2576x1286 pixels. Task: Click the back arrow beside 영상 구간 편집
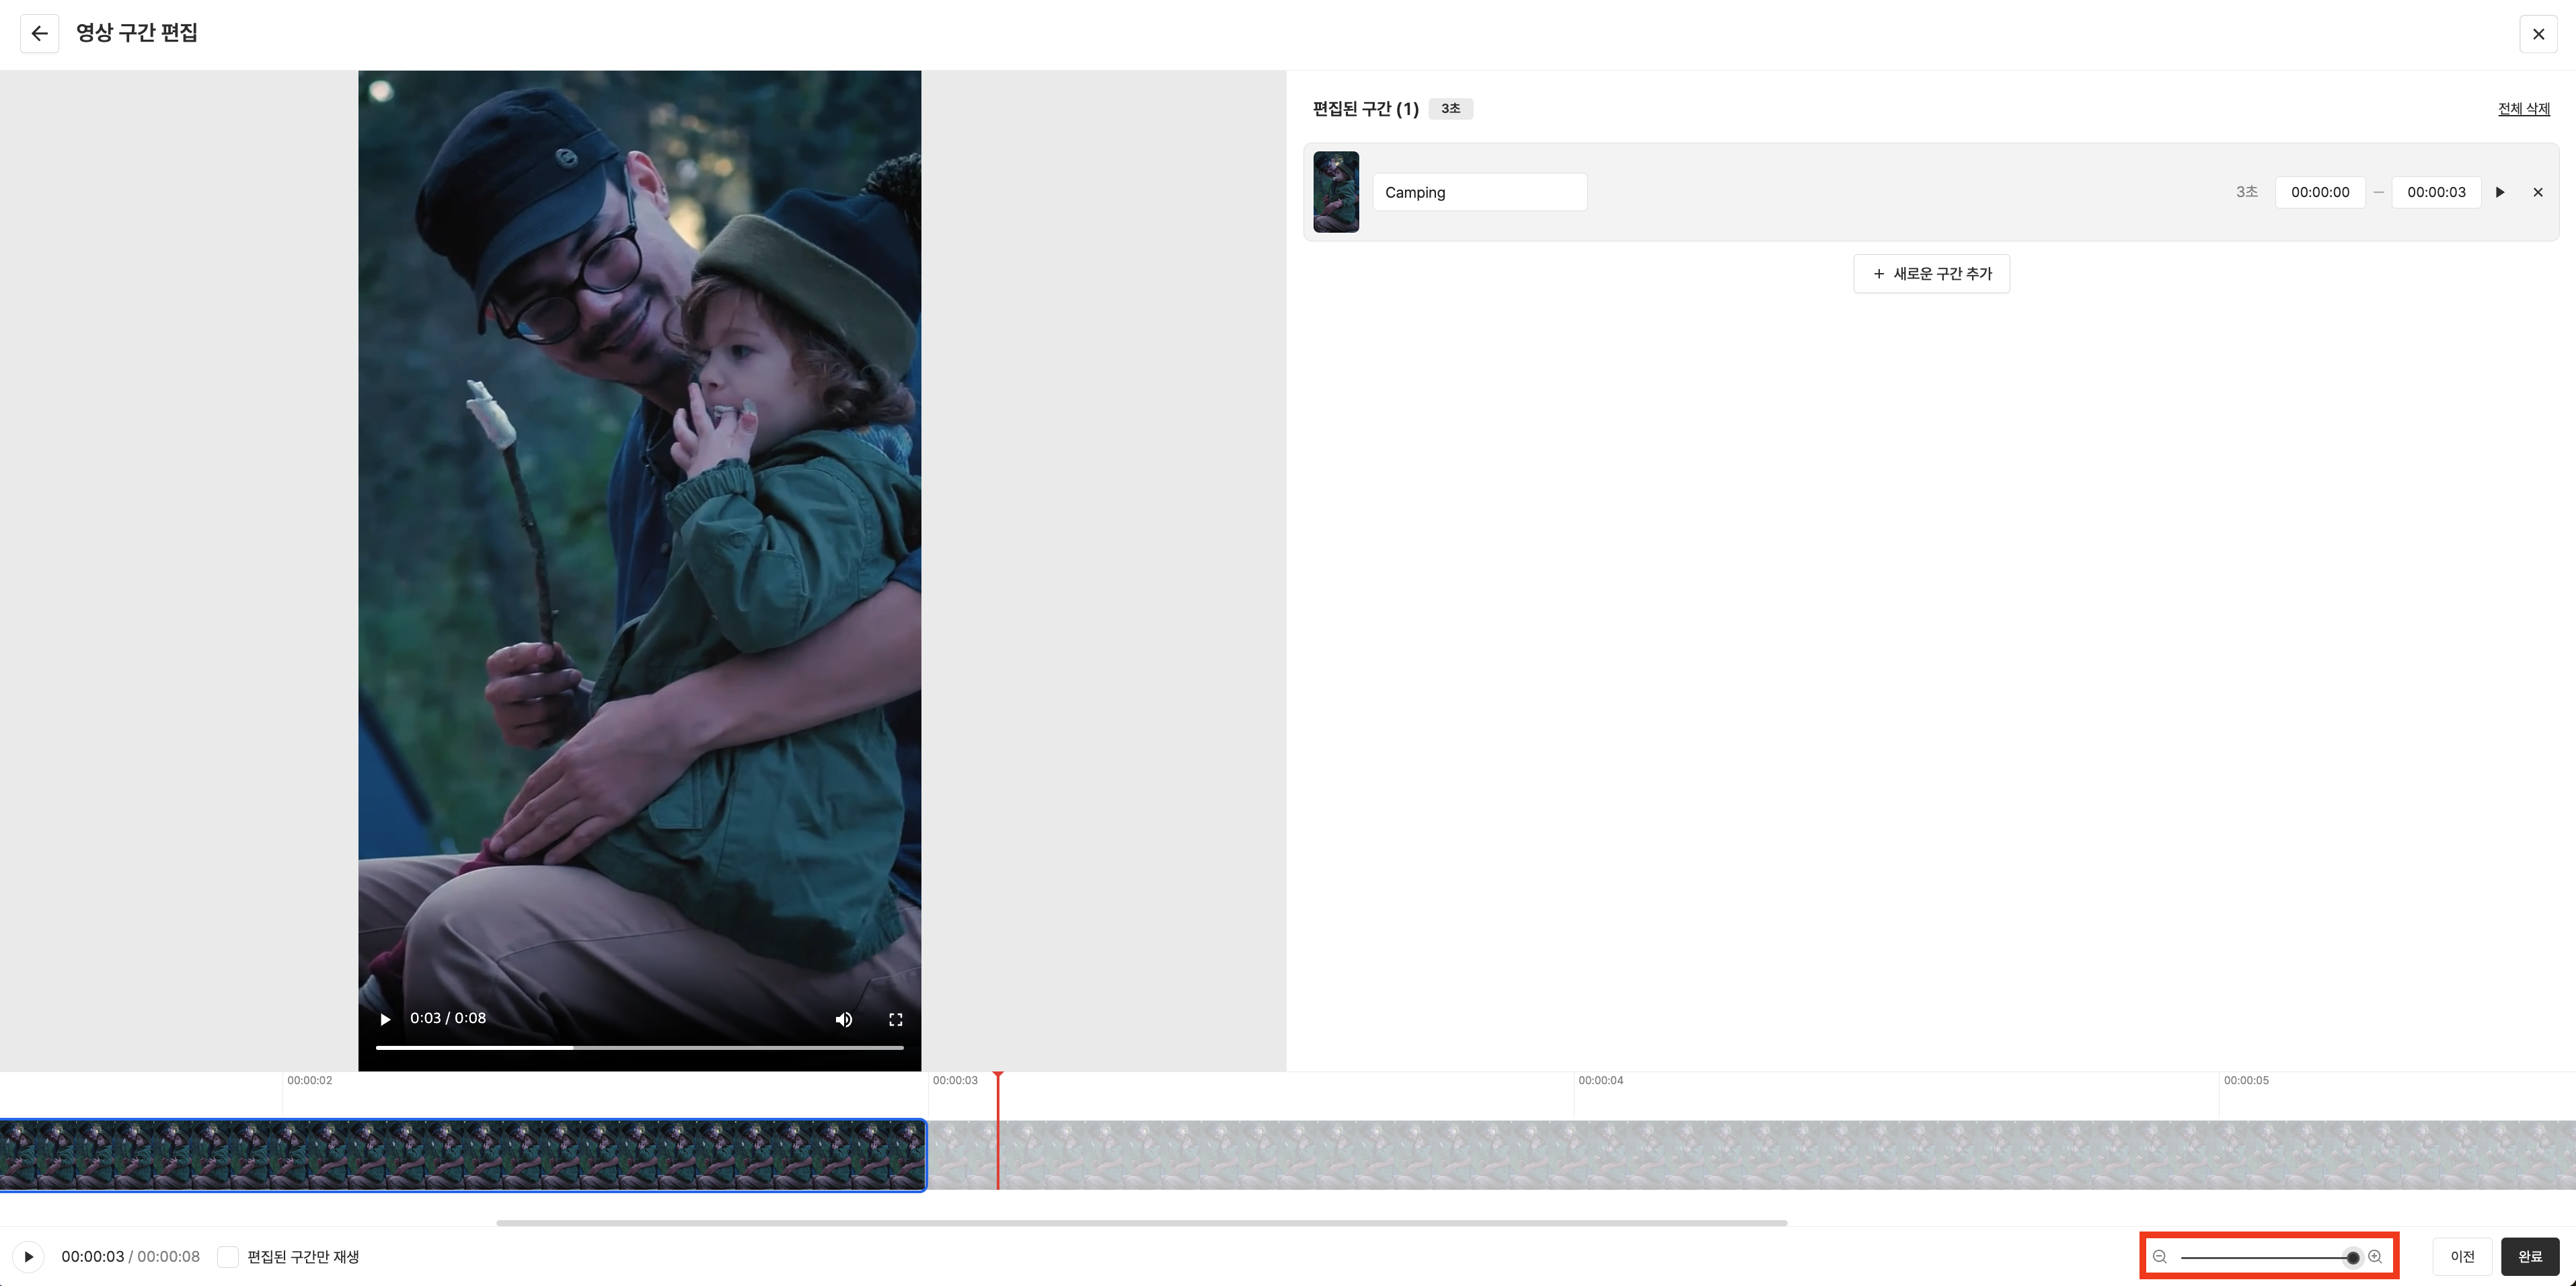pos(39,33)
